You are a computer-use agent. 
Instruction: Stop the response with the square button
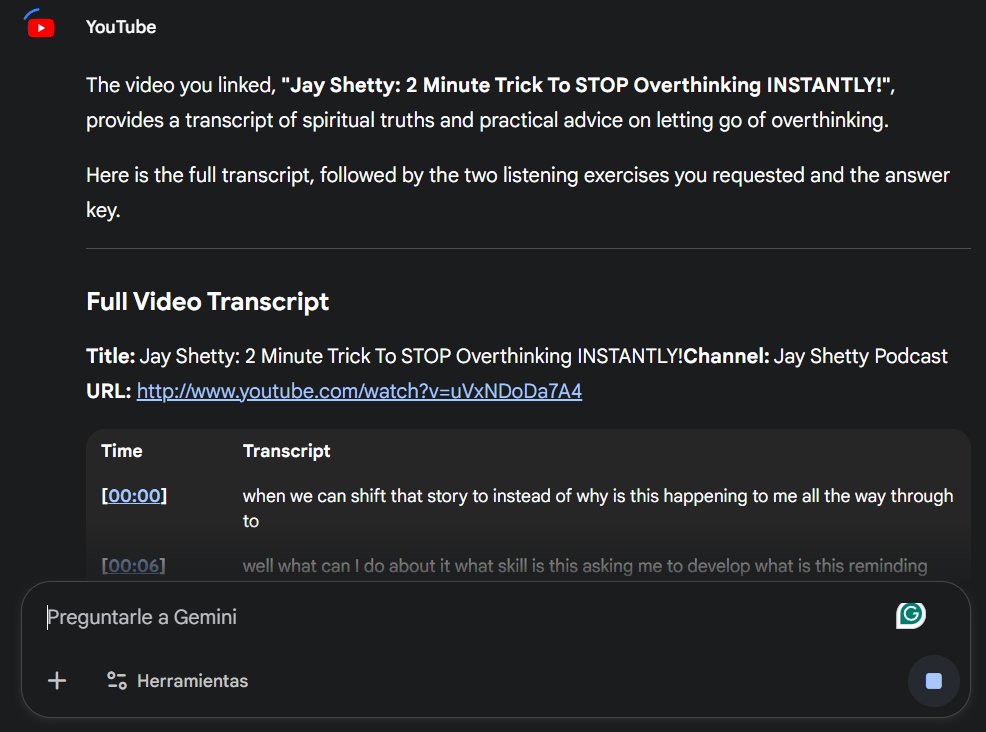[934, 680]
